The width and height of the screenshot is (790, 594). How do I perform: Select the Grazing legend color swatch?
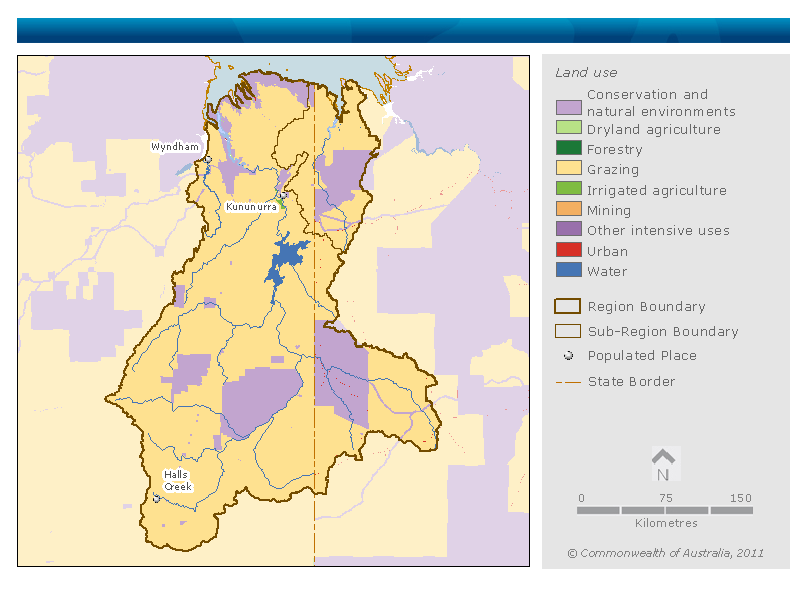point(569,168)
